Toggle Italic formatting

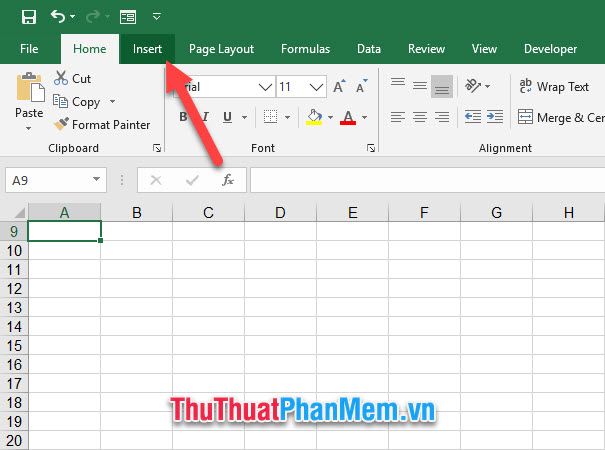(x=206, y=117)
